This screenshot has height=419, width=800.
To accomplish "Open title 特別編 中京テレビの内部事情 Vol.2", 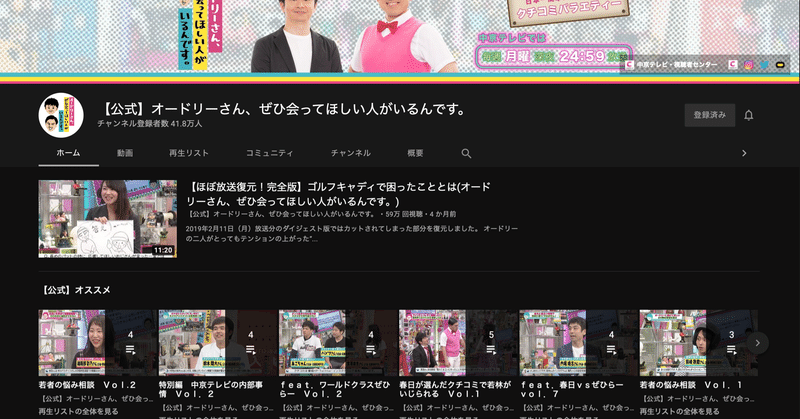I will coord(211,389).
